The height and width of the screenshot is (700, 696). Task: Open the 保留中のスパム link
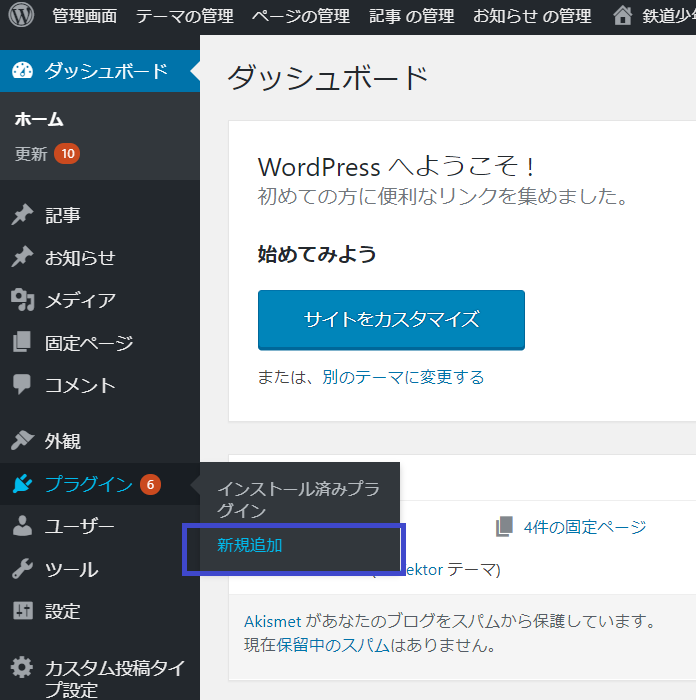(x=333, y=645)
